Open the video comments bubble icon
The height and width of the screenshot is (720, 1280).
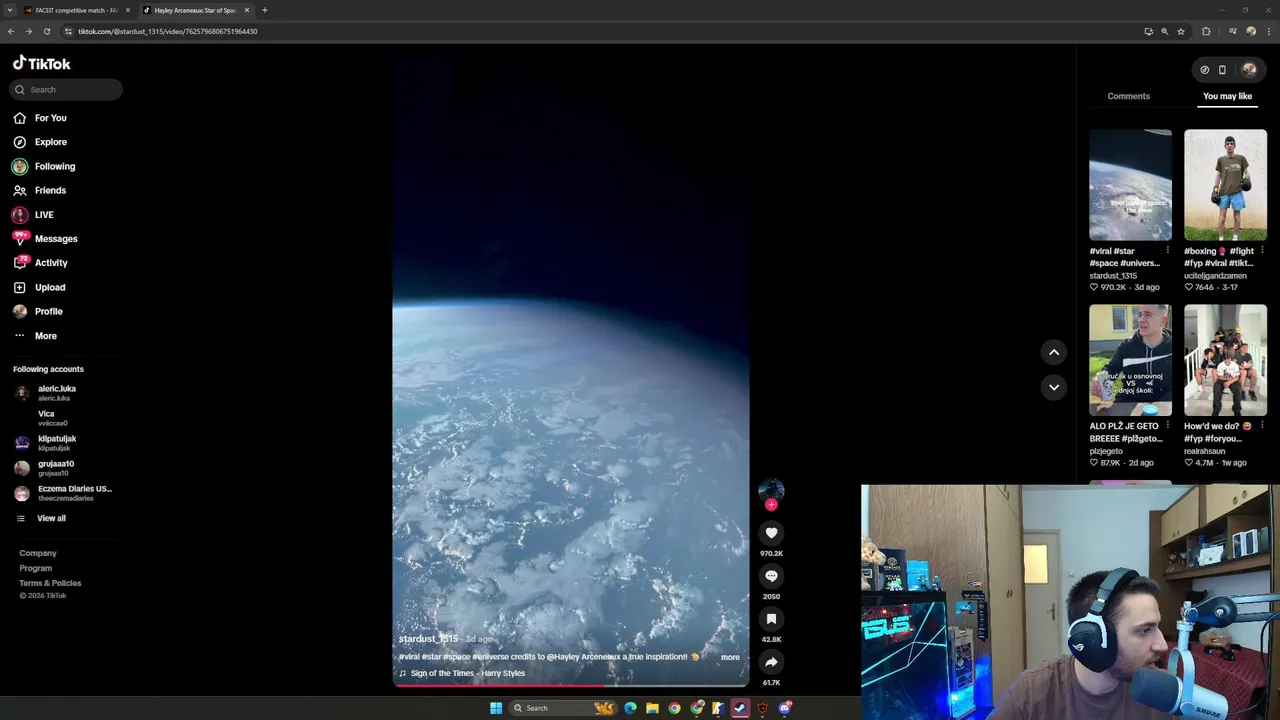[771, 576]
